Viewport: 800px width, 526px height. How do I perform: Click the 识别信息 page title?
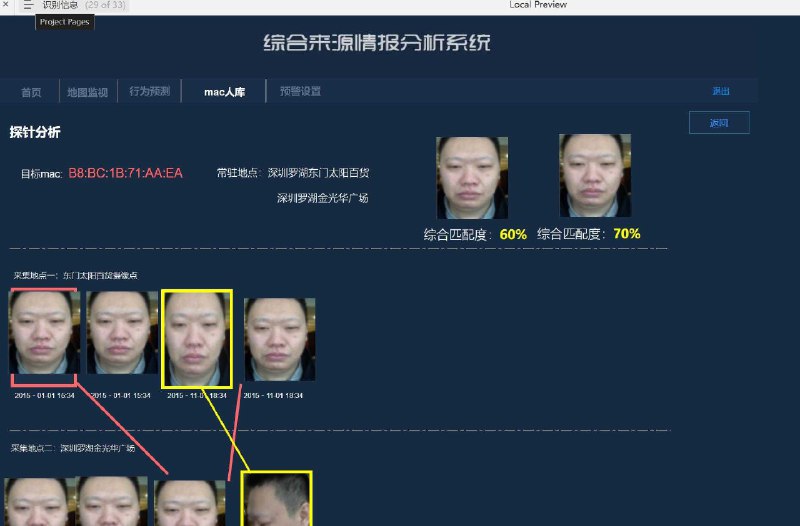click(x=60, y=5)
